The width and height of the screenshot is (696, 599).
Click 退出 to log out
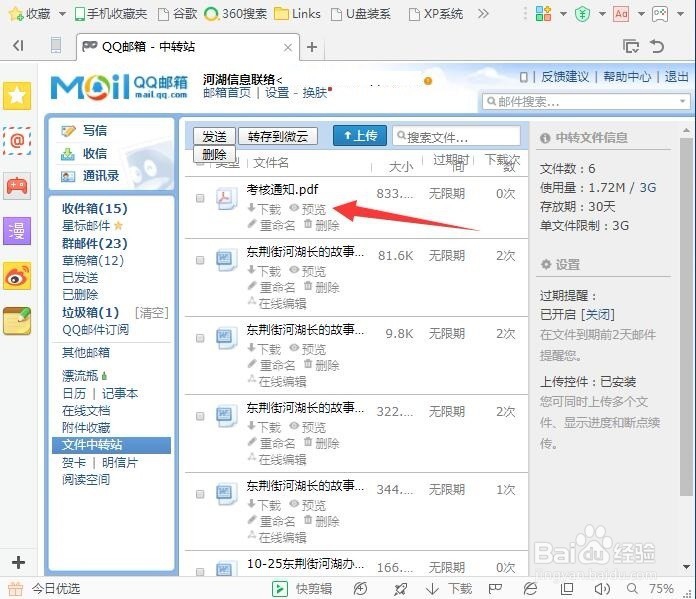click(676, 77)
